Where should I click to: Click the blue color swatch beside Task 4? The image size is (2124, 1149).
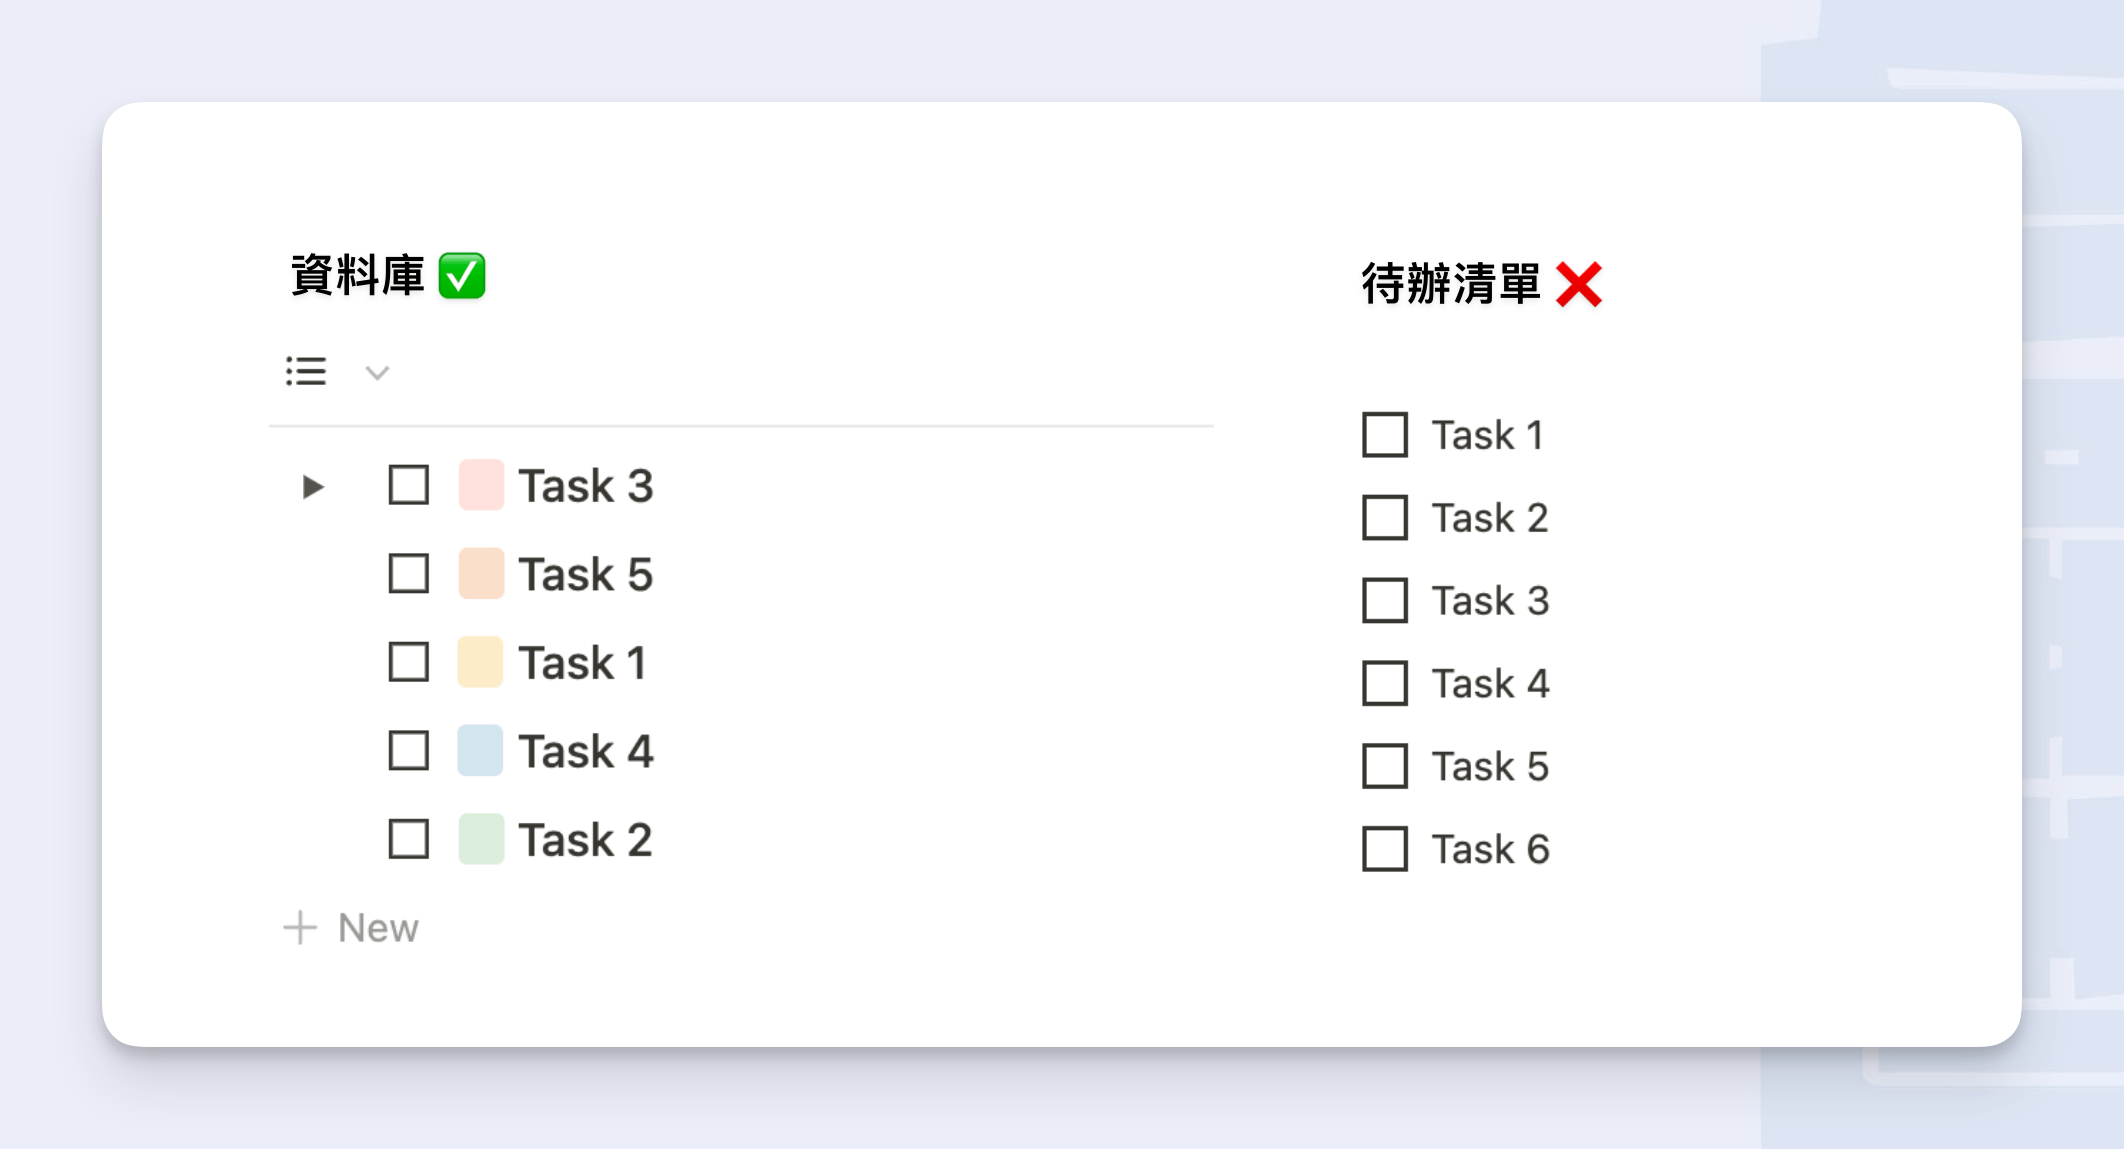coord(480,751)
